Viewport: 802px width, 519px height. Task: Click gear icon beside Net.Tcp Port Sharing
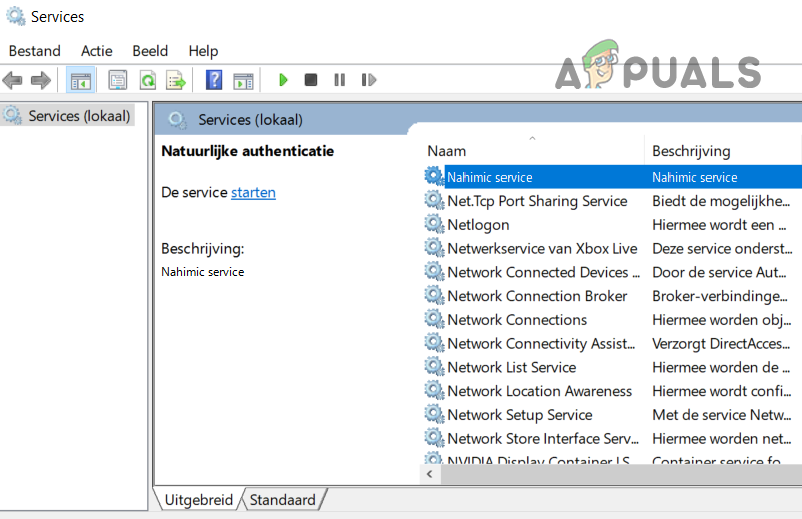coord(434,200)
